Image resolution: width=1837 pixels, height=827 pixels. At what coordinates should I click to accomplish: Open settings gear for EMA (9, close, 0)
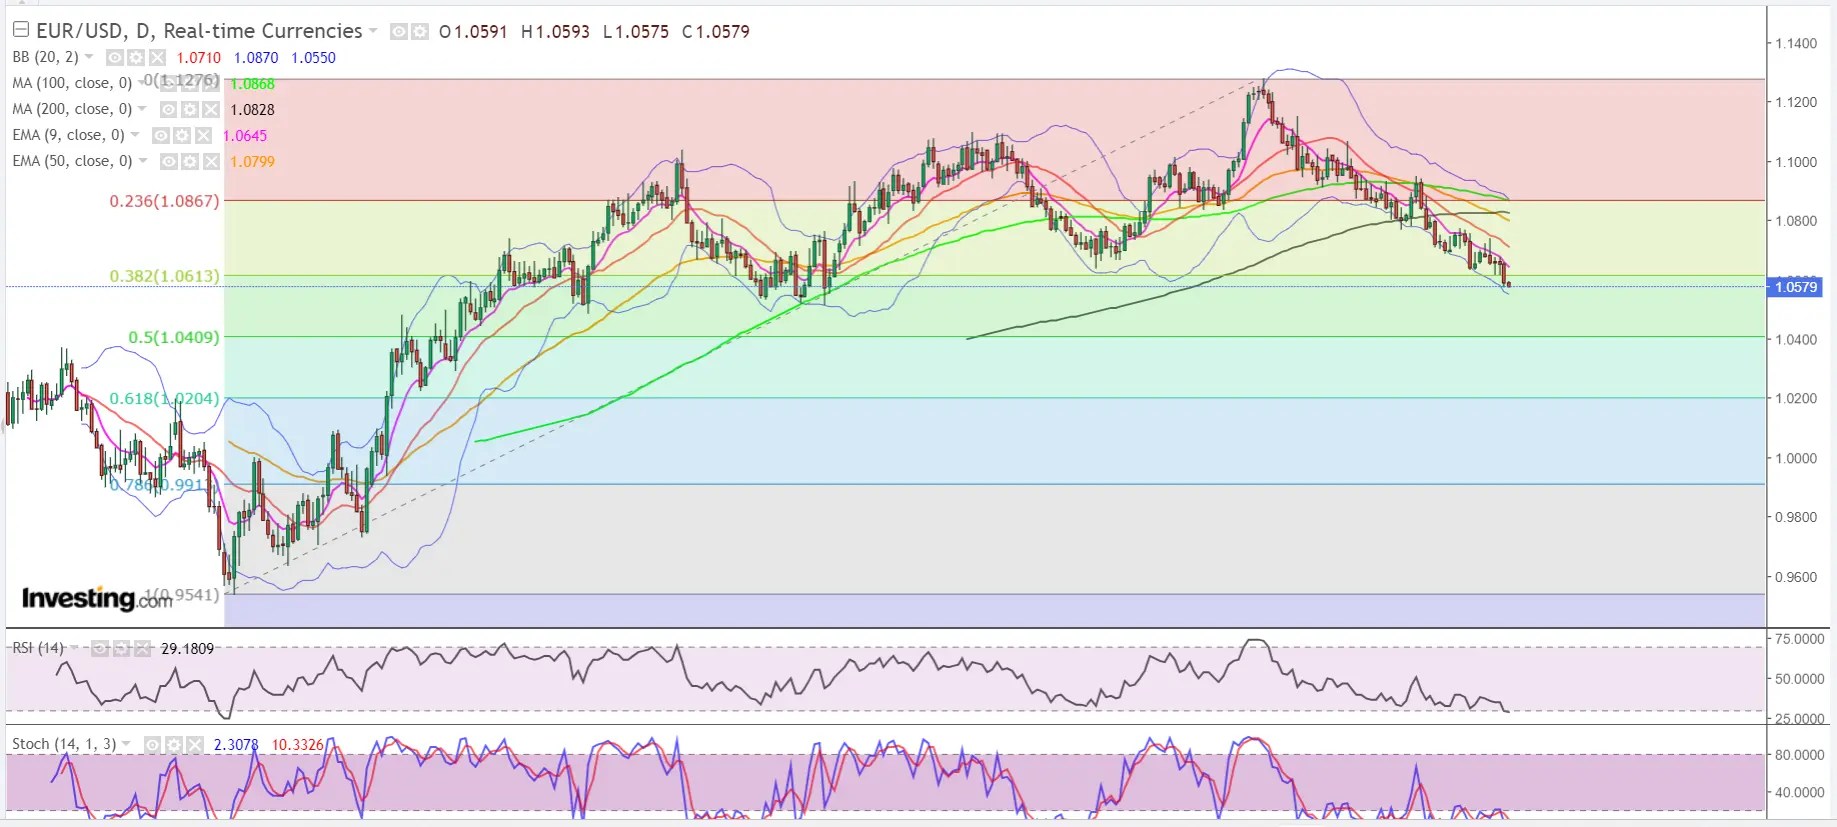pos(182,135)
